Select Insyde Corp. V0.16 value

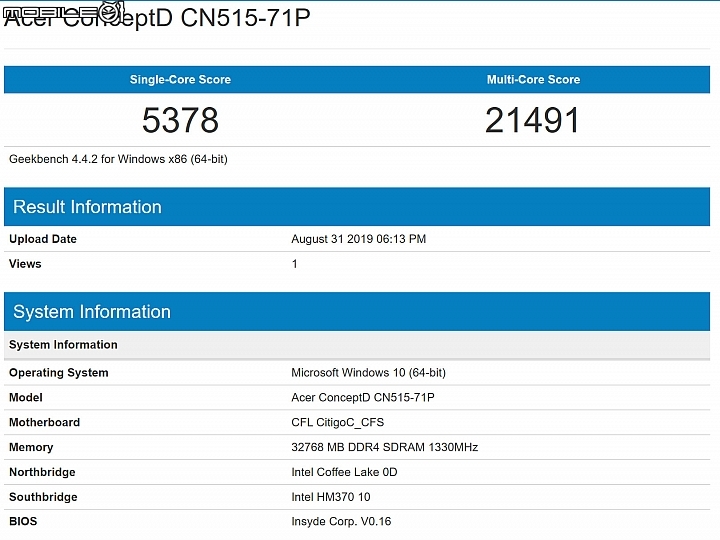point(341,521)
